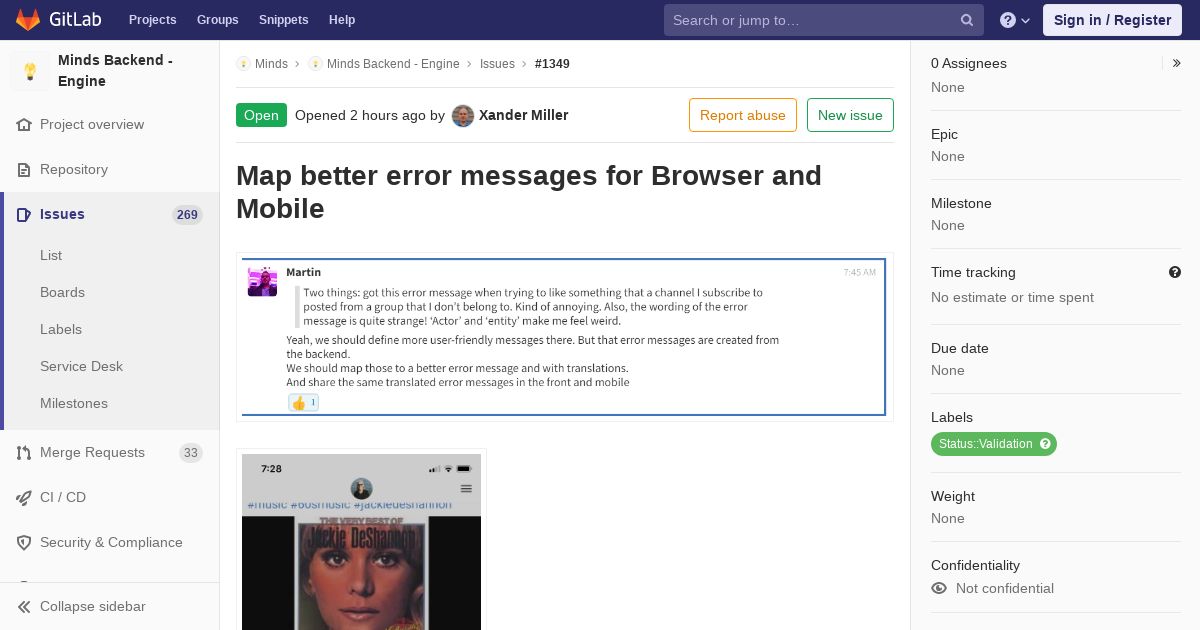Select Labels under Issues

pos(61,329)
